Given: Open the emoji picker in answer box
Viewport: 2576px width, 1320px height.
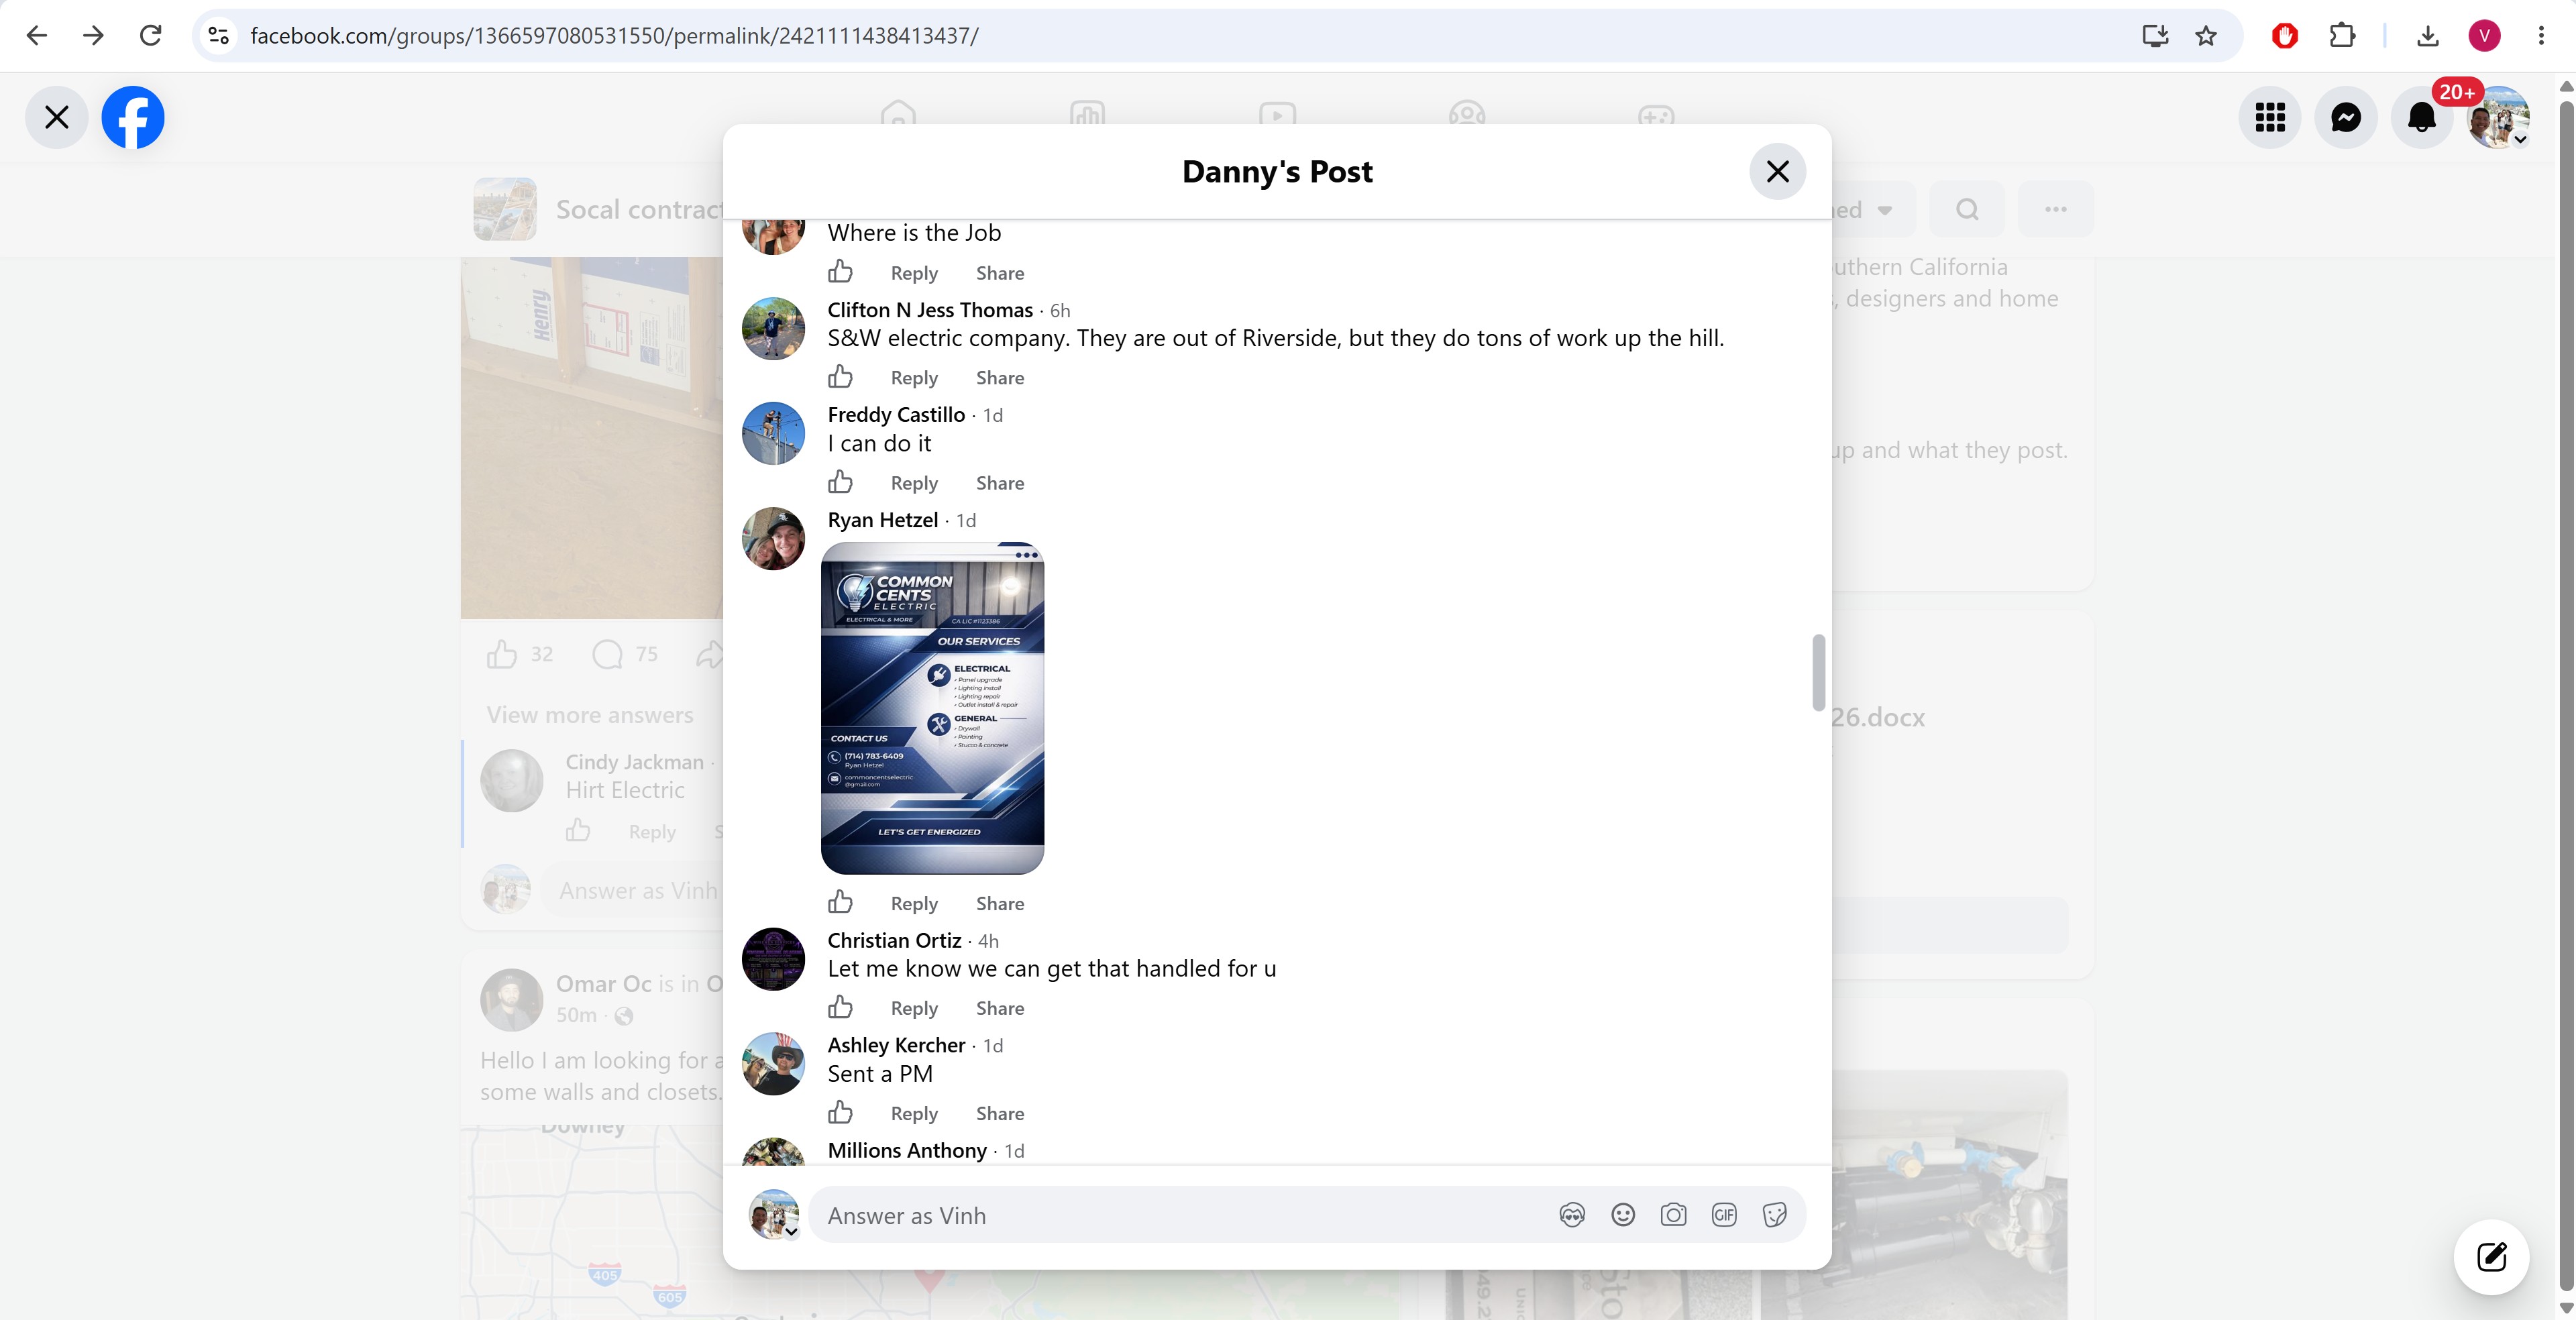Looking at the screenshot, I should pos(1623,1215).
